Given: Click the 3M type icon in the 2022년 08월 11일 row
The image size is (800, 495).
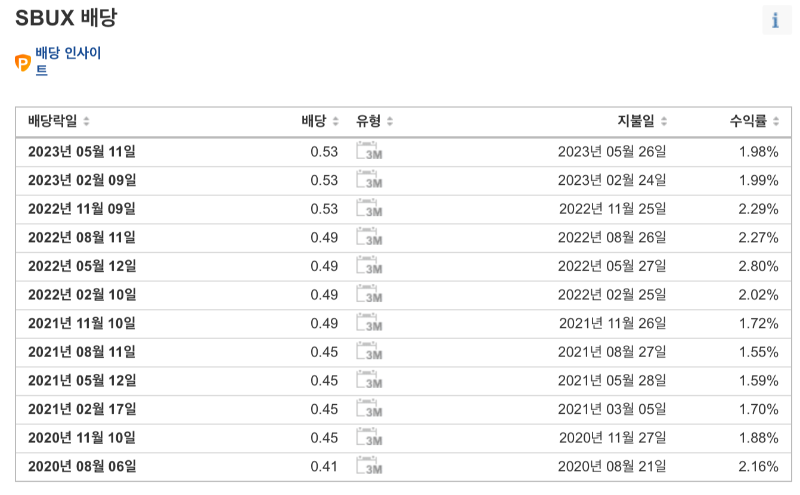Looking at the screenshot, I should coord(369,237).
